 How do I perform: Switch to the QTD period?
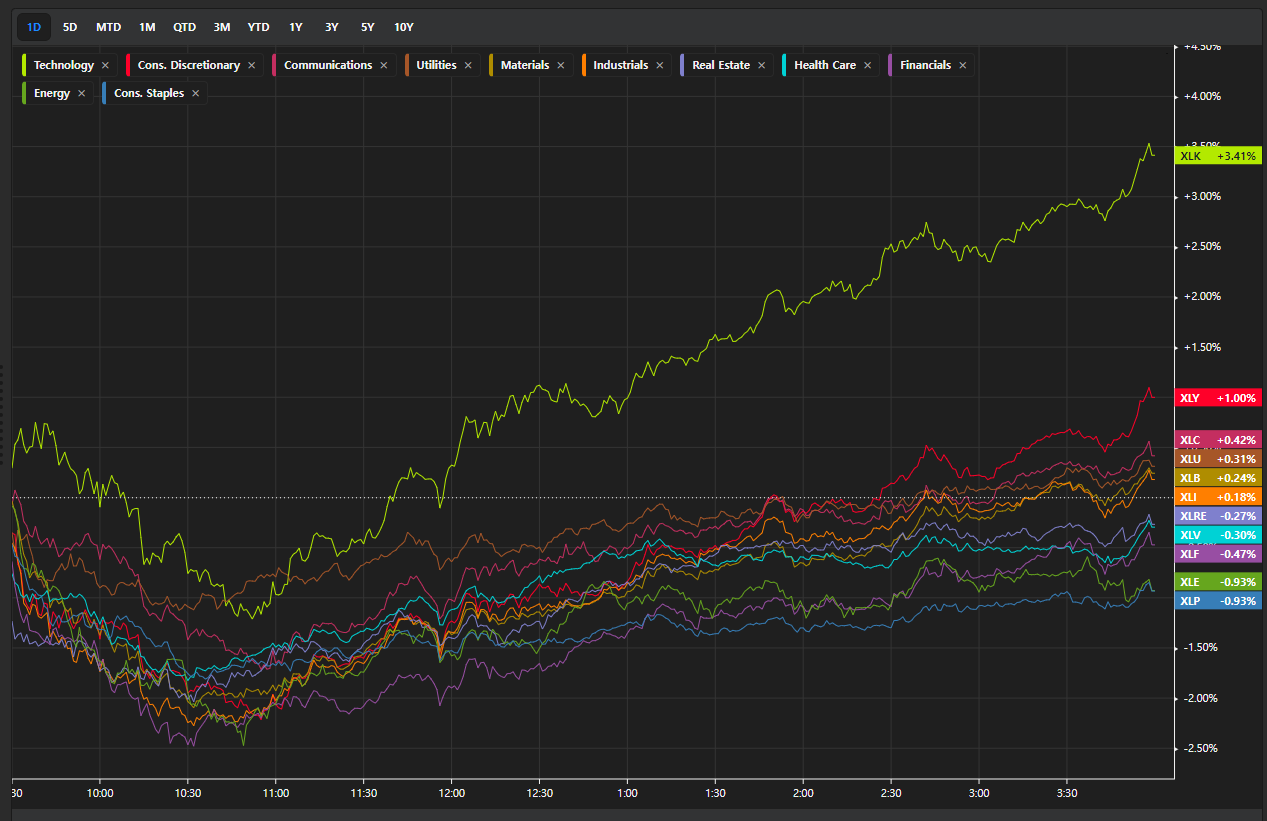coord(184,27)
